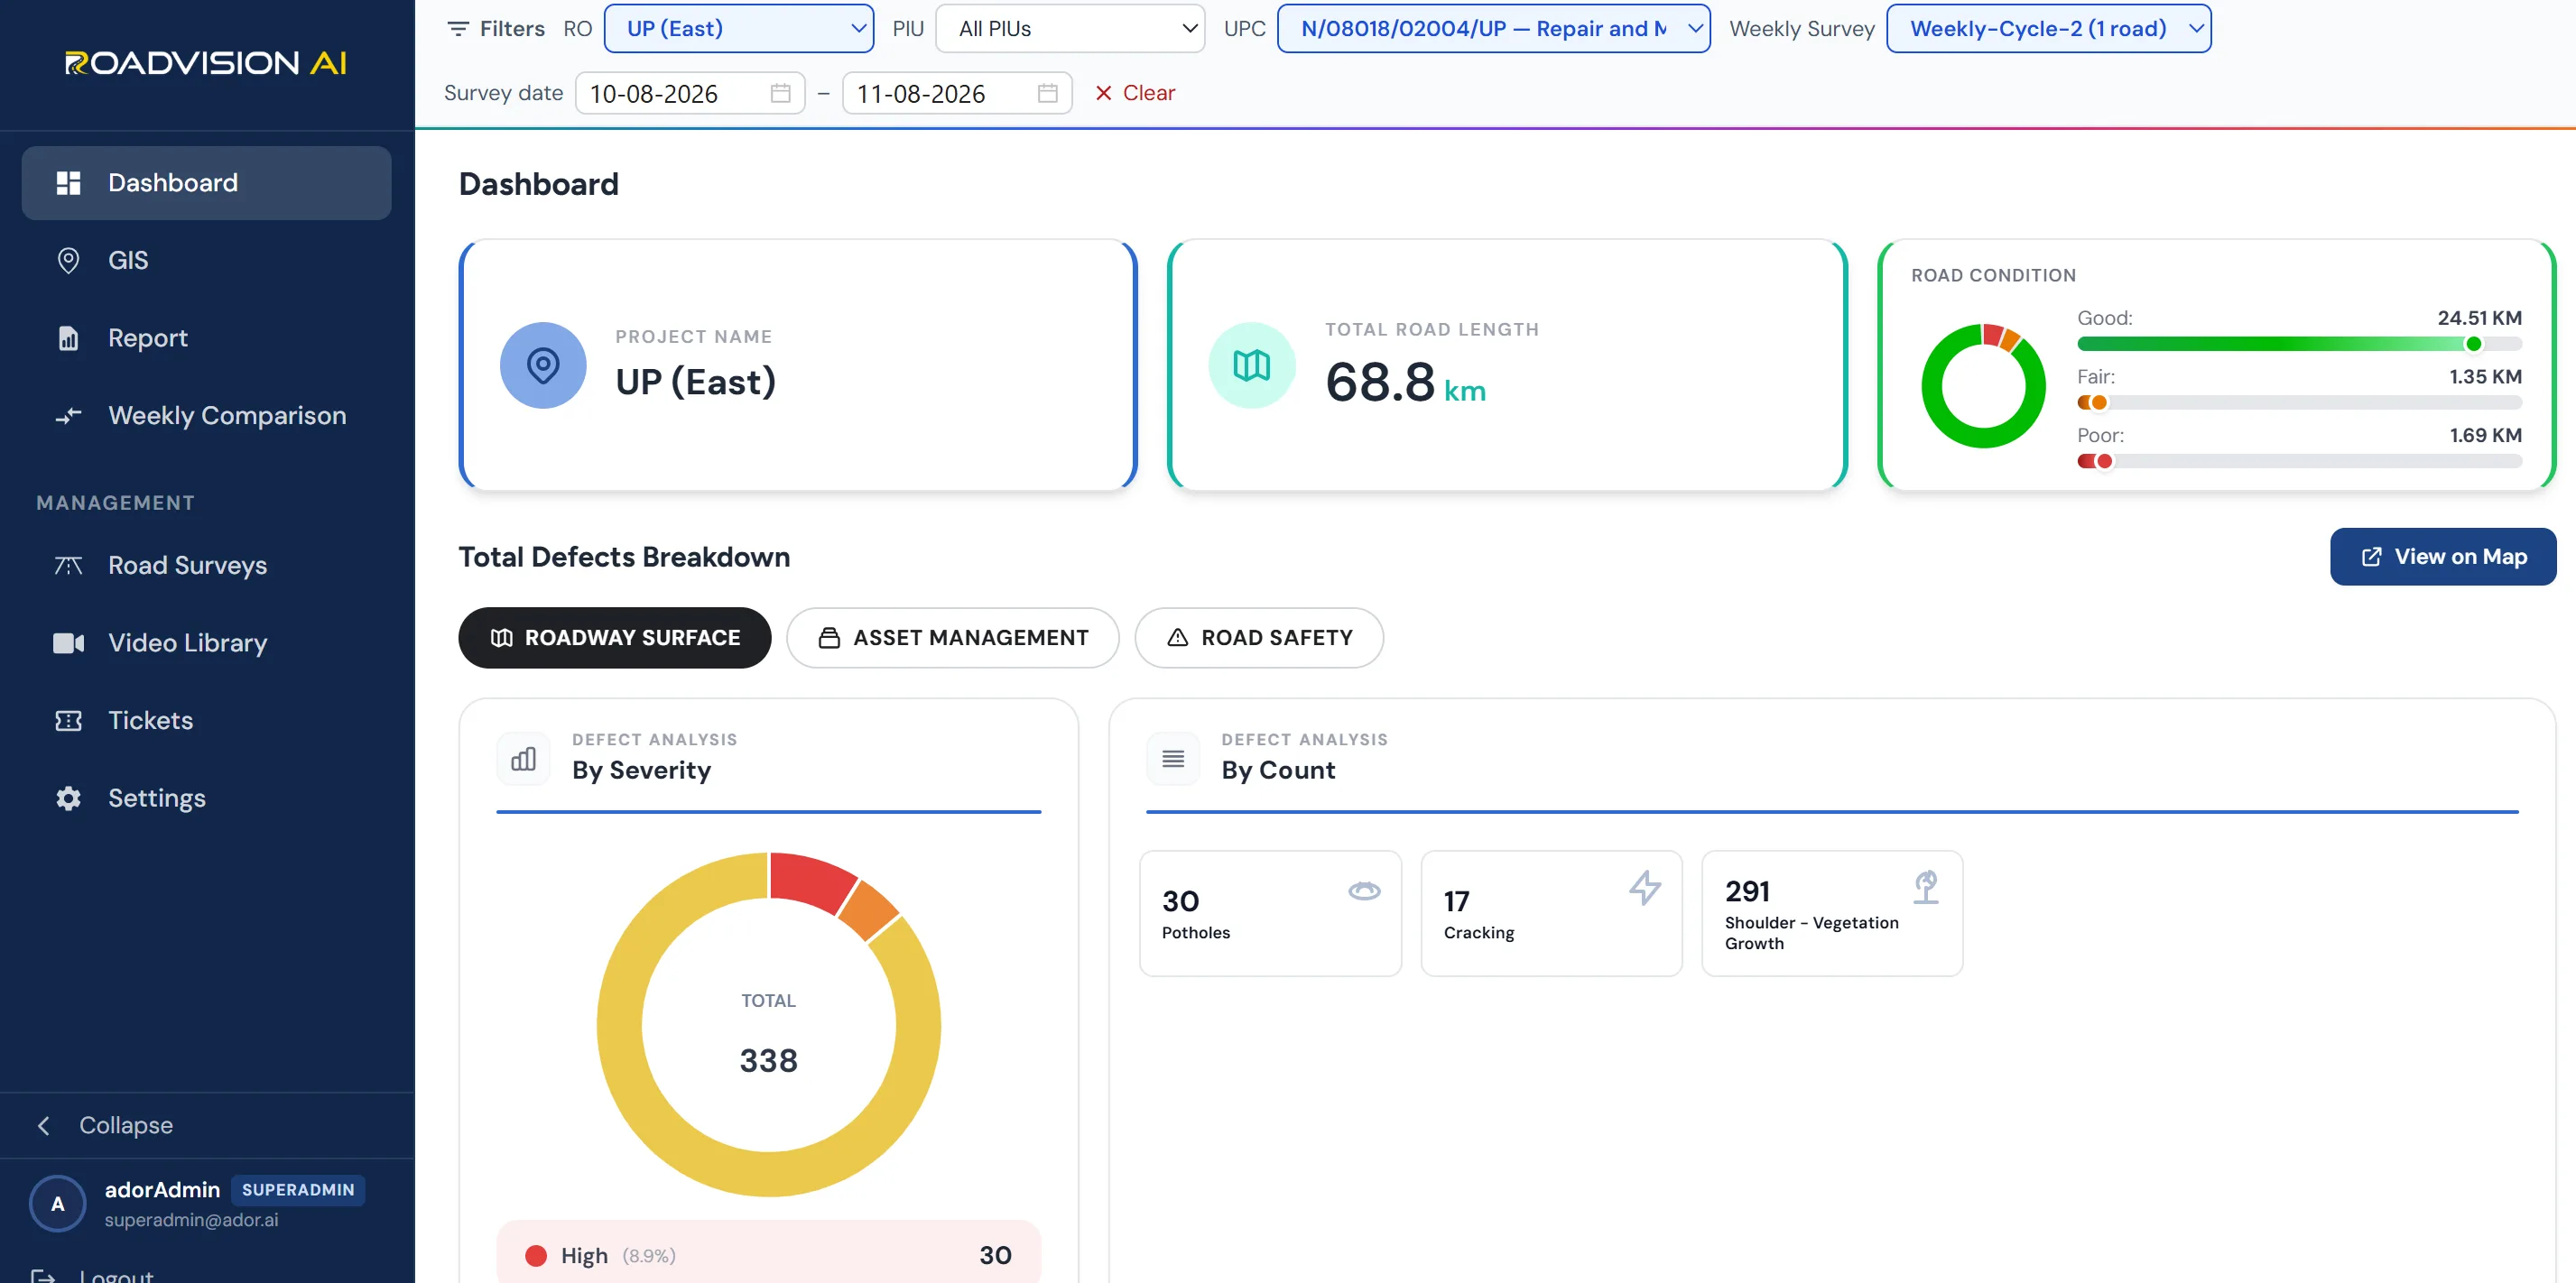Click the Potholes card eye-shaped icon

(x=1364, y=890)
